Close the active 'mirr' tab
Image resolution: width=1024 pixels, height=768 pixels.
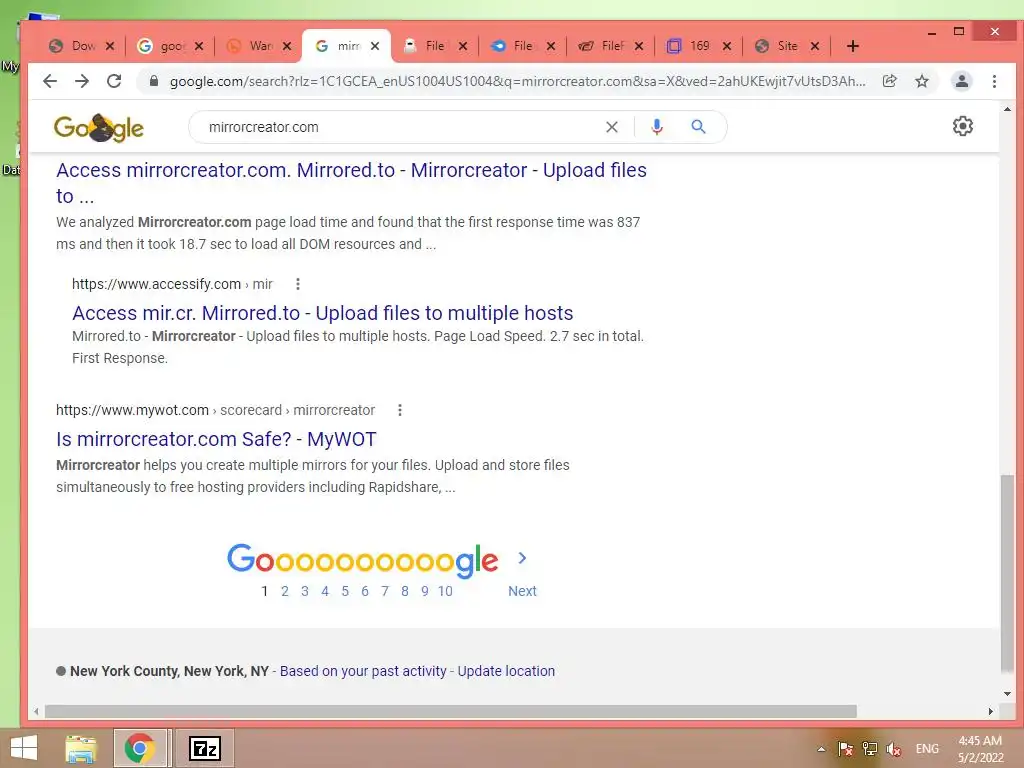point(375,46)
